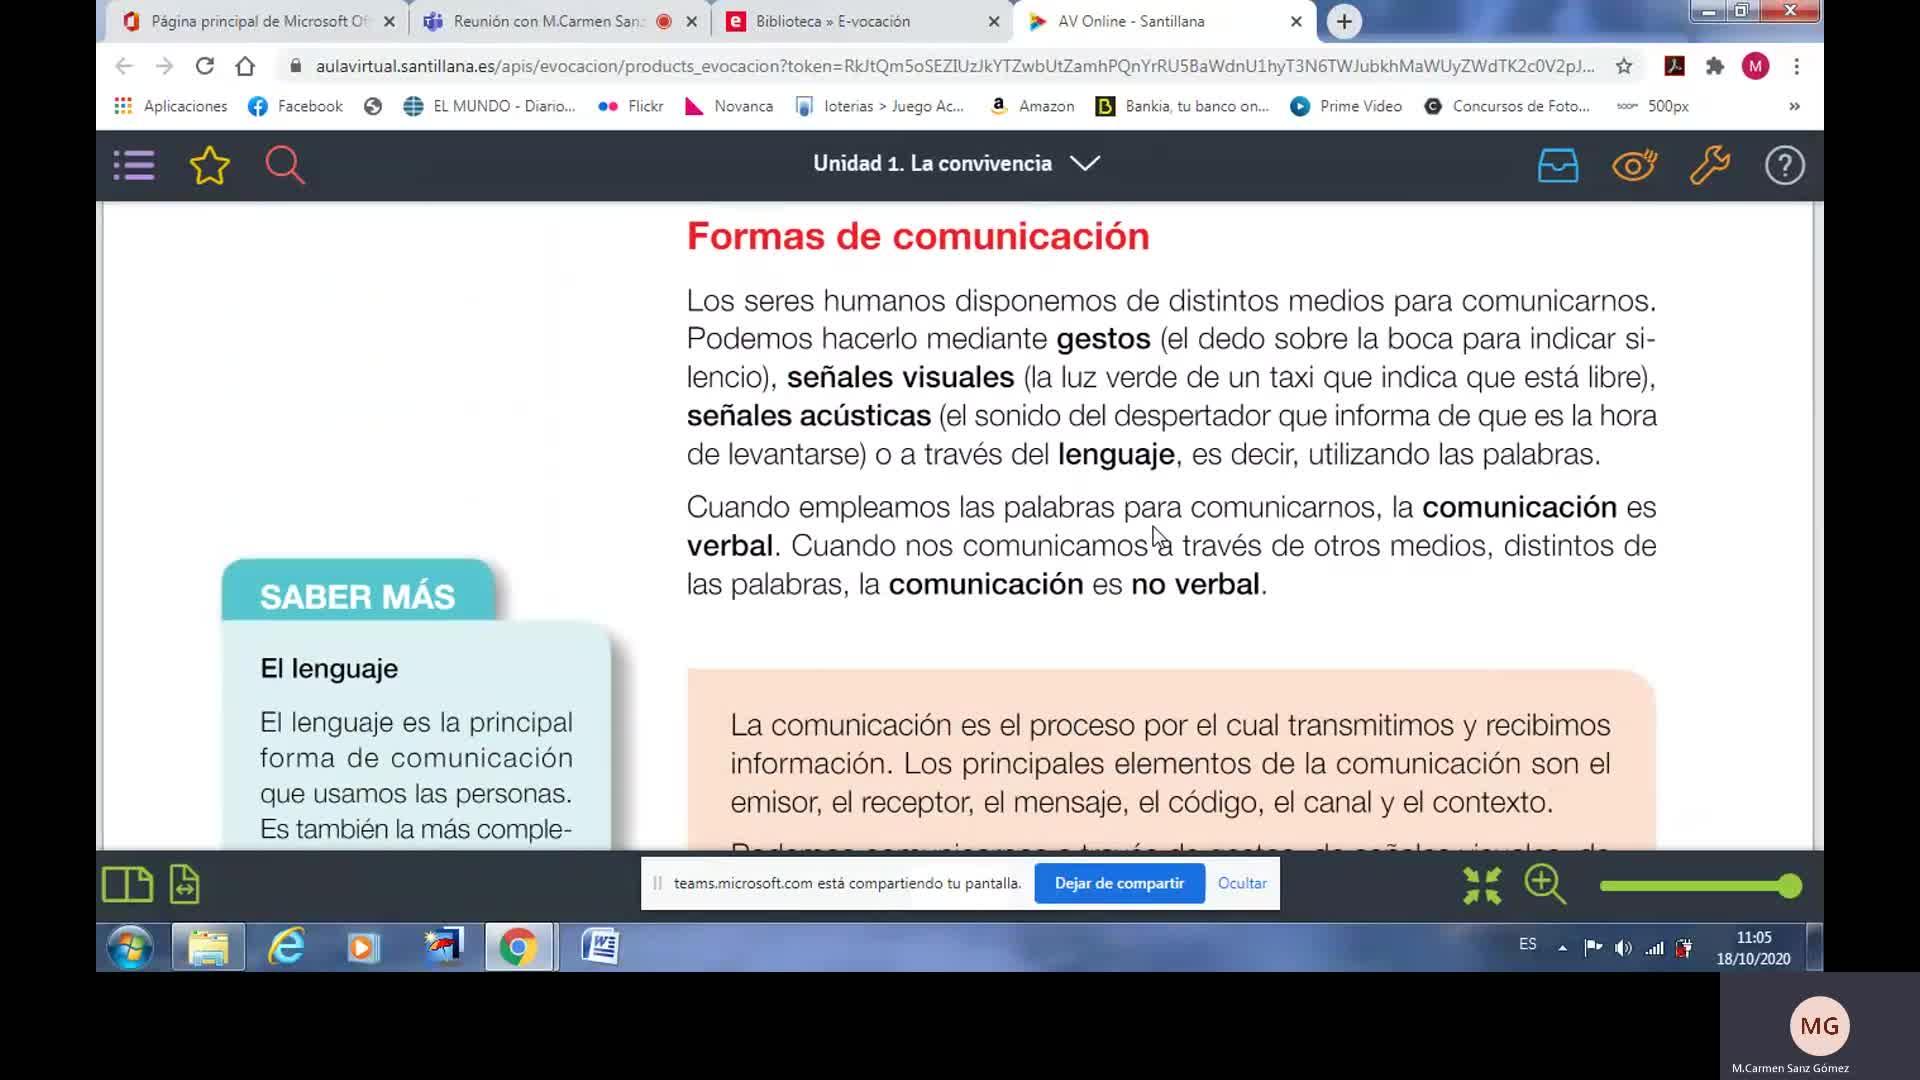This screenshot has height=1080, width=1920.
Task: Click the question mark help icon
Action: click(x=1784, y=165)
